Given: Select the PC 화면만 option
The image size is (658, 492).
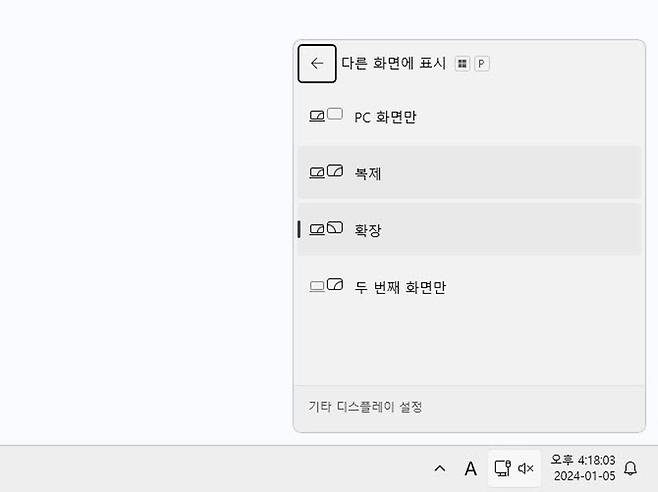Looking at the screenshot, I should click(x=385, y=117).
